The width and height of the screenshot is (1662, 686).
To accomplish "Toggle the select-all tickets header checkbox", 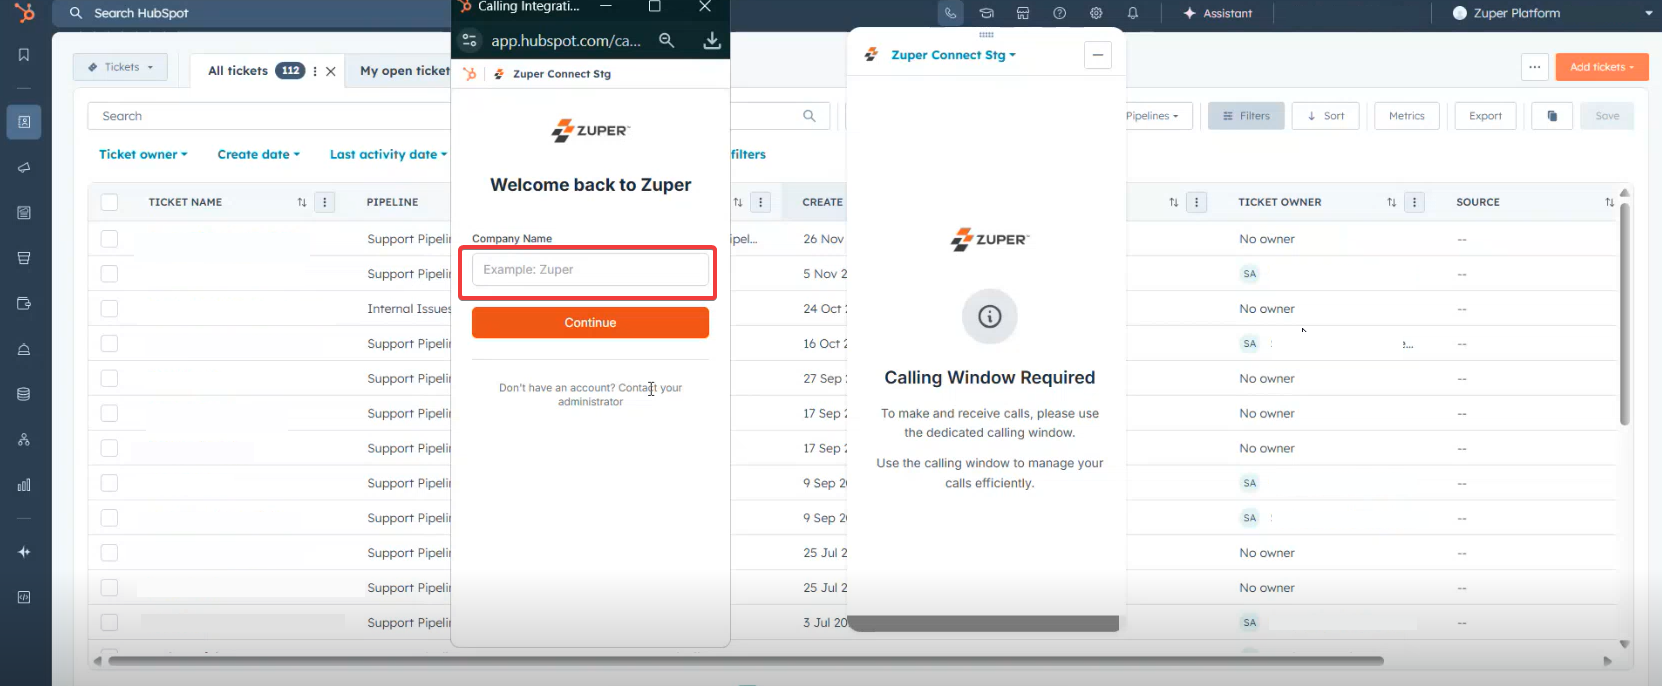I will pos(110,202).
